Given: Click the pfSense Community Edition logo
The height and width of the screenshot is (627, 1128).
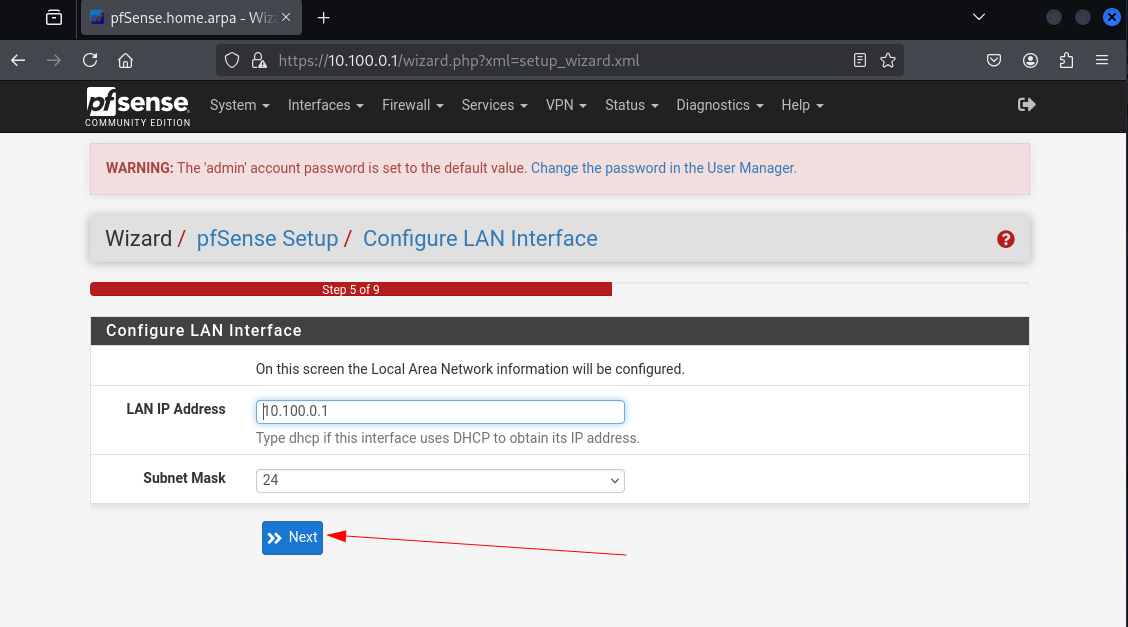Looking at the screenshot, I should 137,106.
